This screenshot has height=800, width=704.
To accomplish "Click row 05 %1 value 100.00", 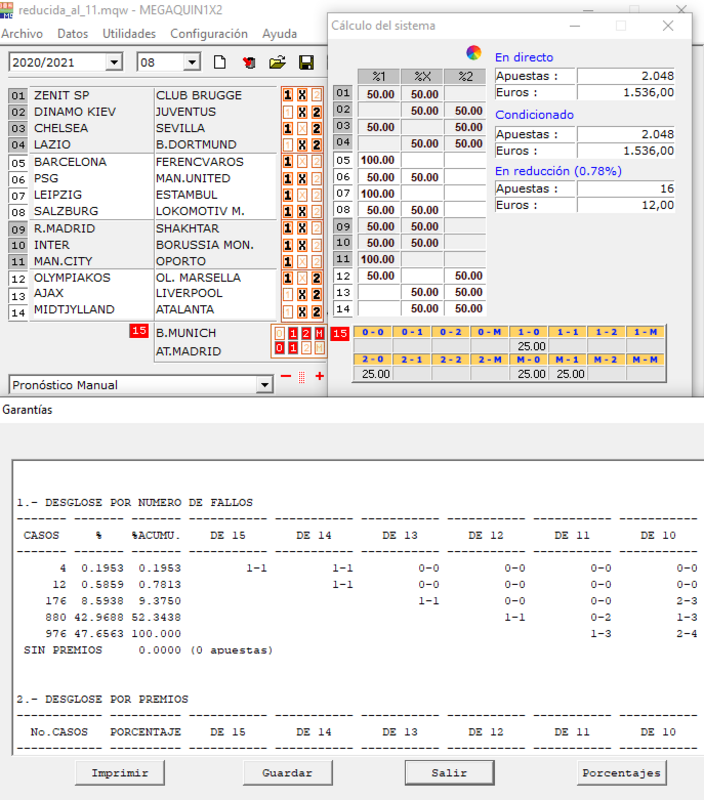I will [379, 160].
